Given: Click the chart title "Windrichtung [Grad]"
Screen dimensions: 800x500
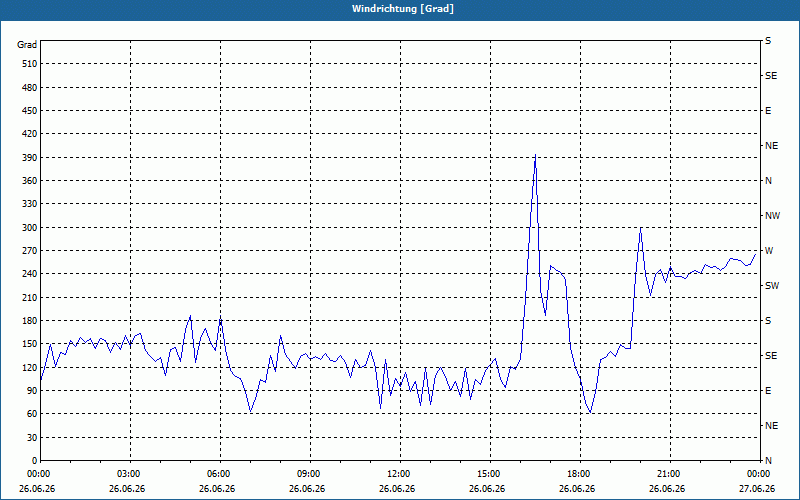Looking at the screenshot, I should pos(403,9).
